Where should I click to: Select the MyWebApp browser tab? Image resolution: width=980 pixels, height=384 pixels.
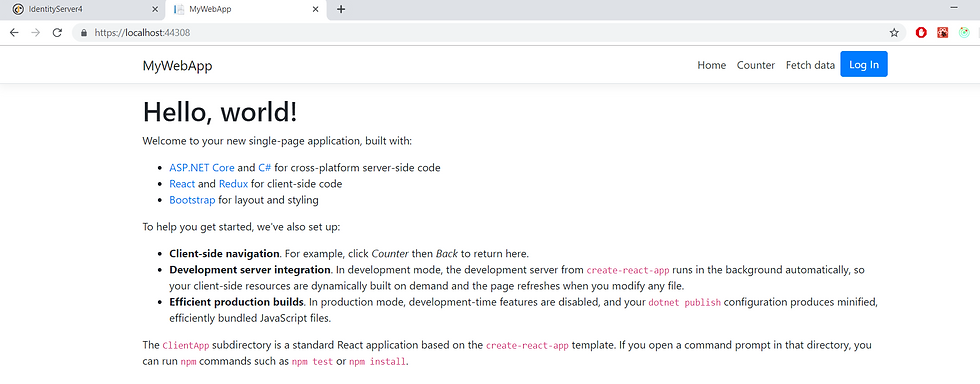(x=246, y=9)
